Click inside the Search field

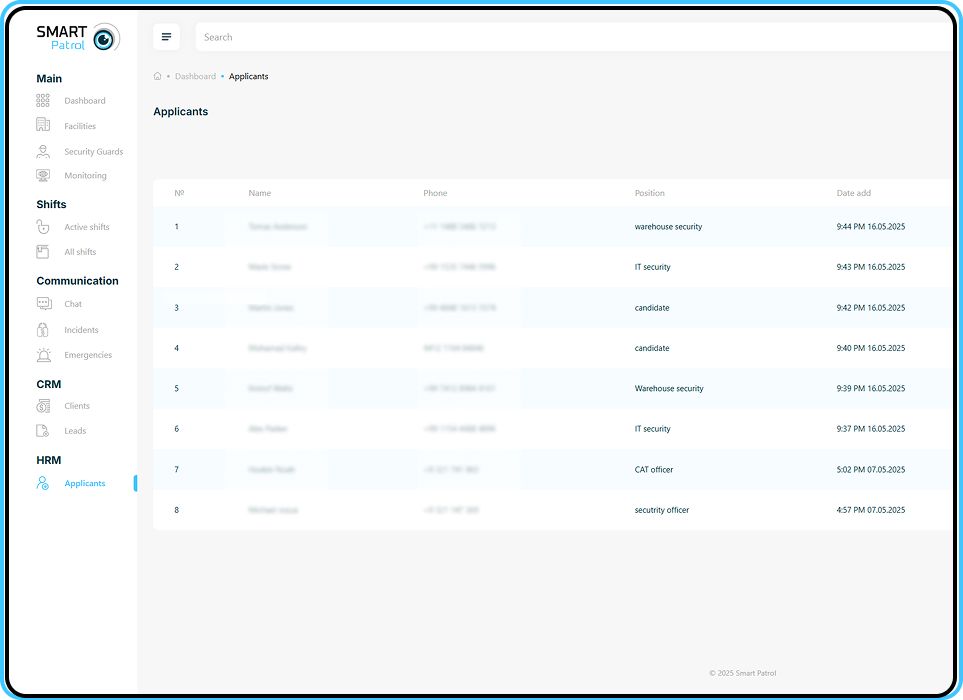coord(570,37)
